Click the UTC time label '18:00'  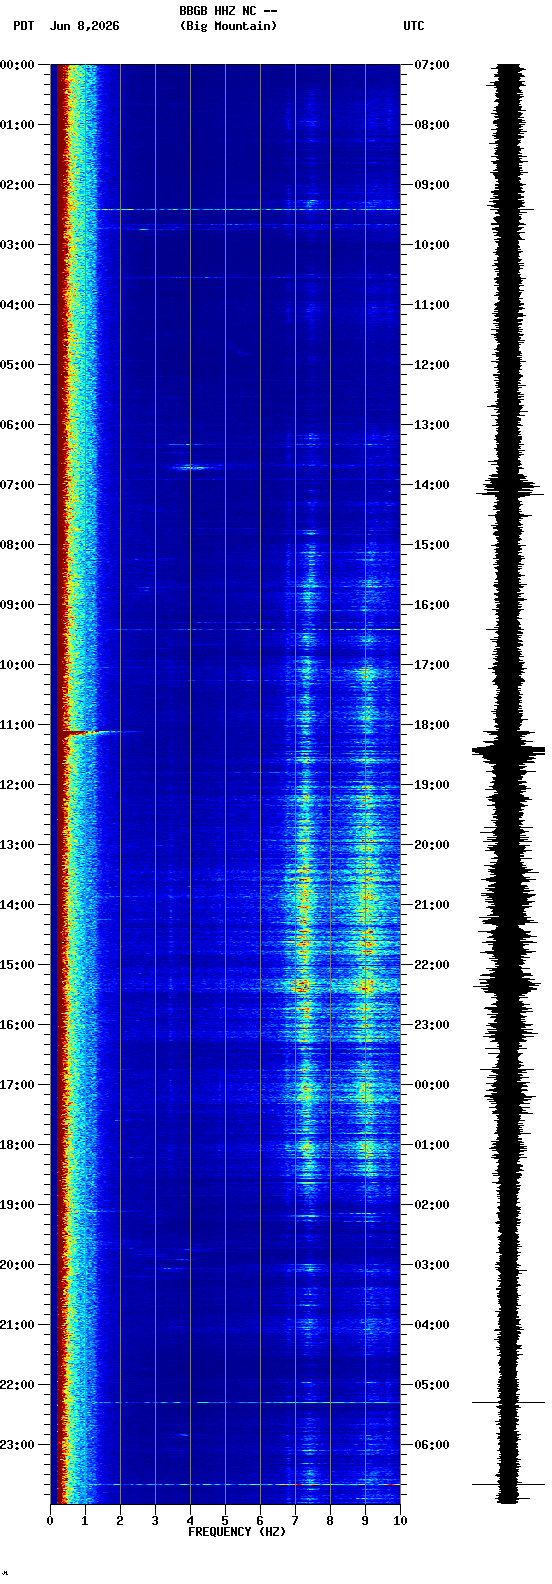(432, 725)
